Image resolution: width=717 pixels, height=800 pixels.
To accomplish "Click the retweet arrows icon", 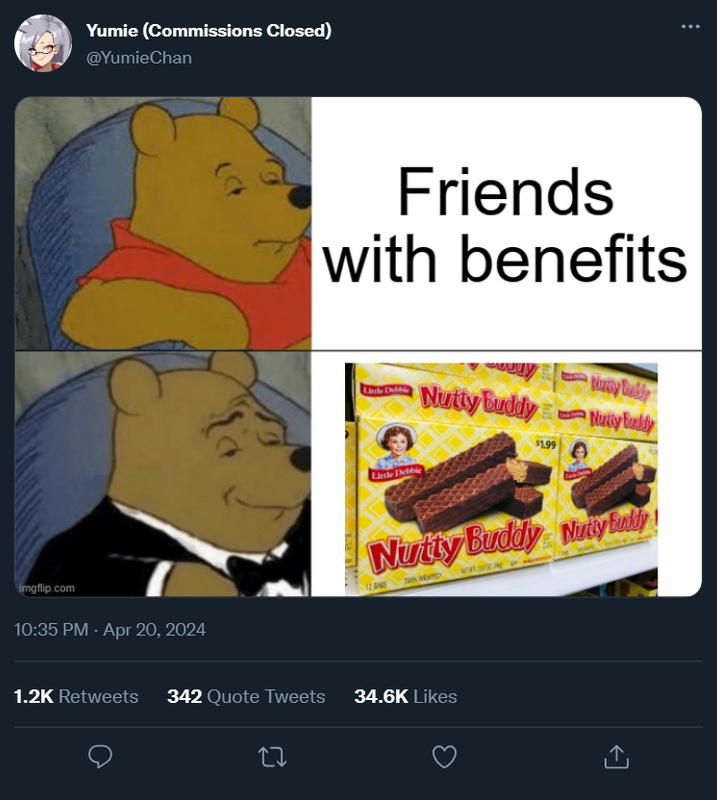I will tap(272, 757).
